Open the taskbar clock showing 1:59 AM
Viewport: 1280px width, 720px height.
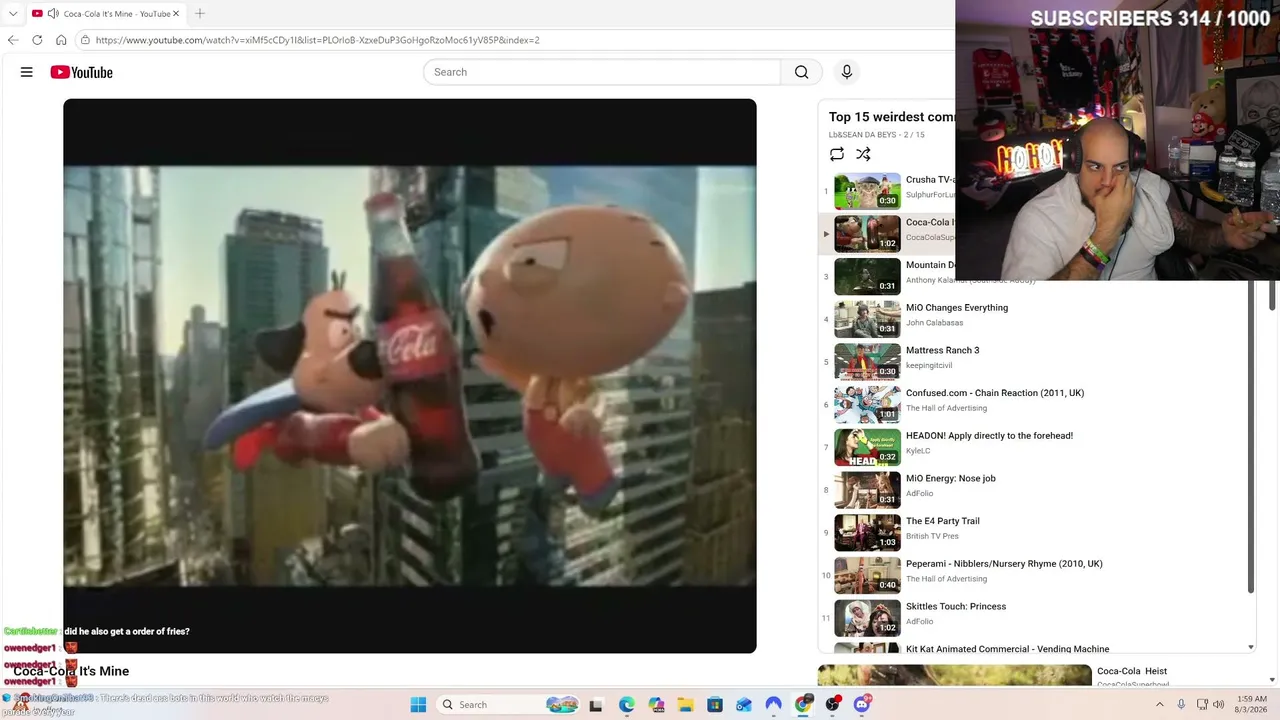click(x=1252, y=705)
